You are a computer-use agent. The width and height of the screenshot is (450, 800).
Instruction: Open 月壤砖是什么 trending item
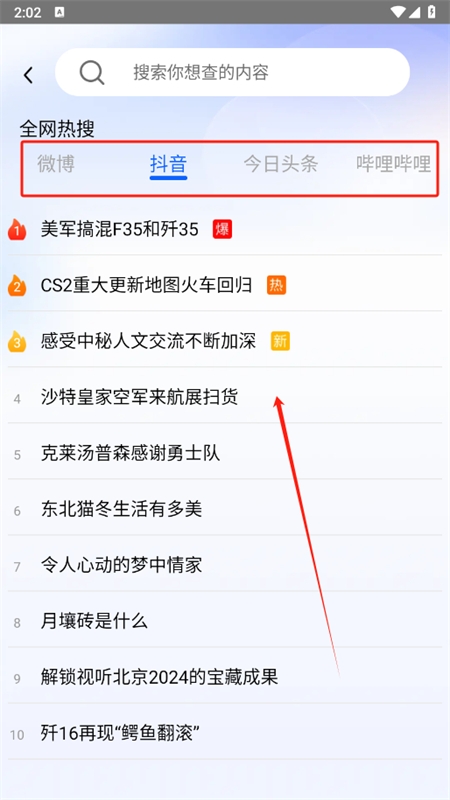point(225,621)
